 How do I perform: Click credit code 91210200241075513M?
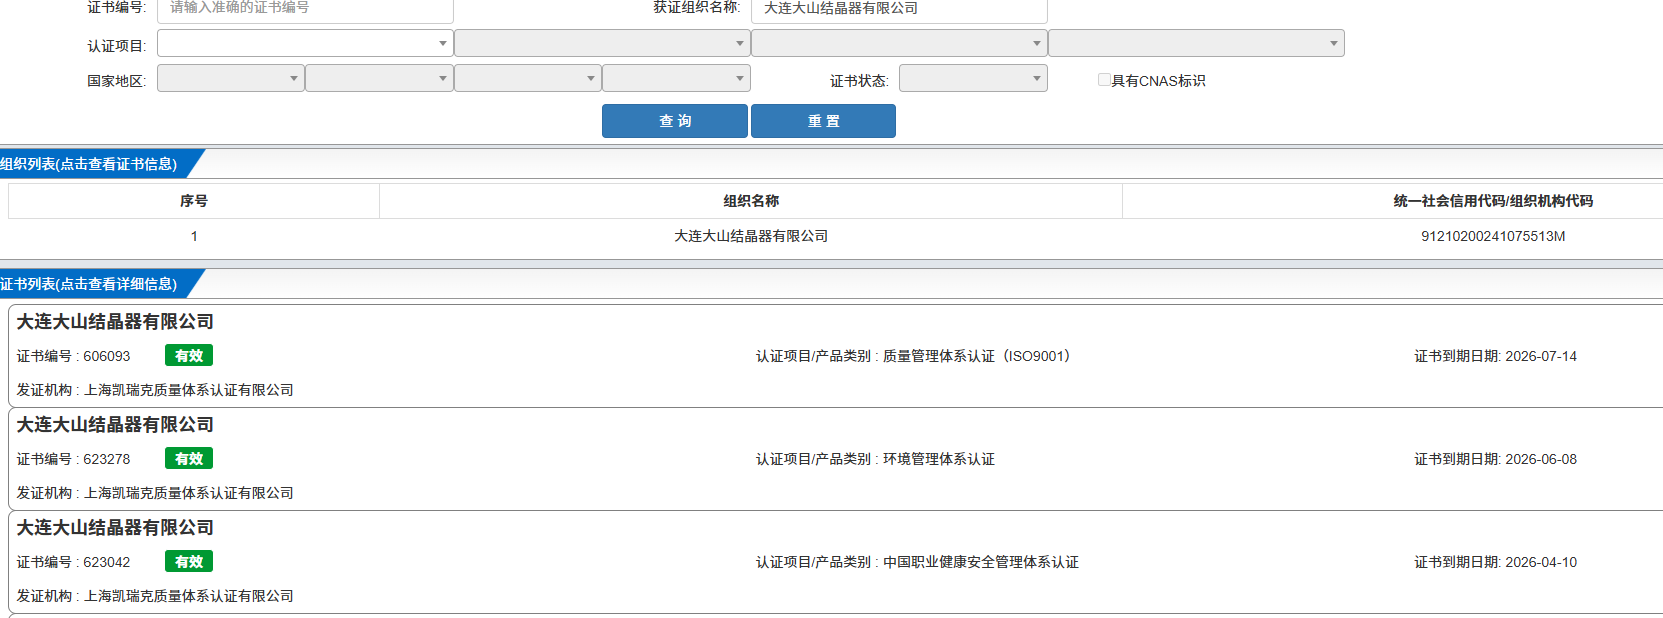coord(1493,236)
